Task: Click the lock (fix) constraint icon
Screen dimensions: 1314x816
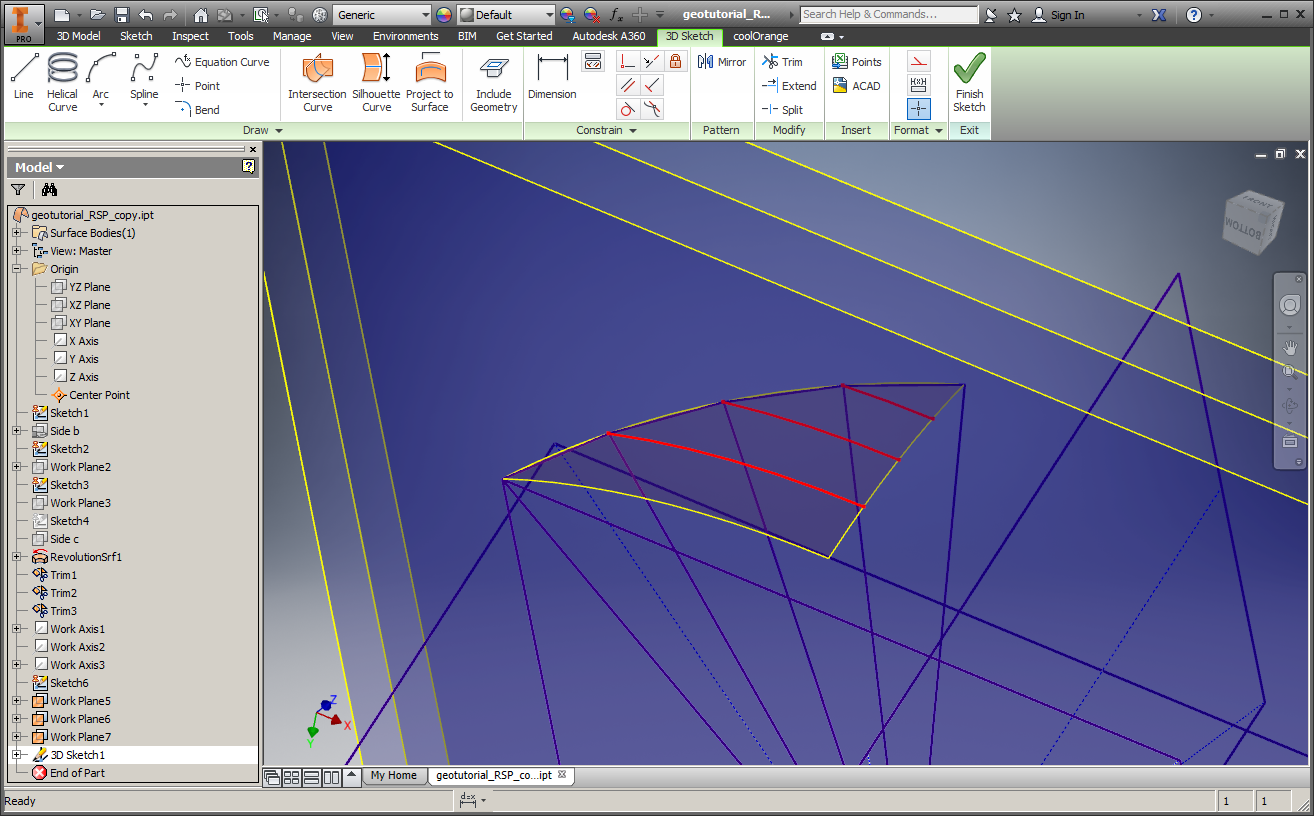Action: point(675,62)
